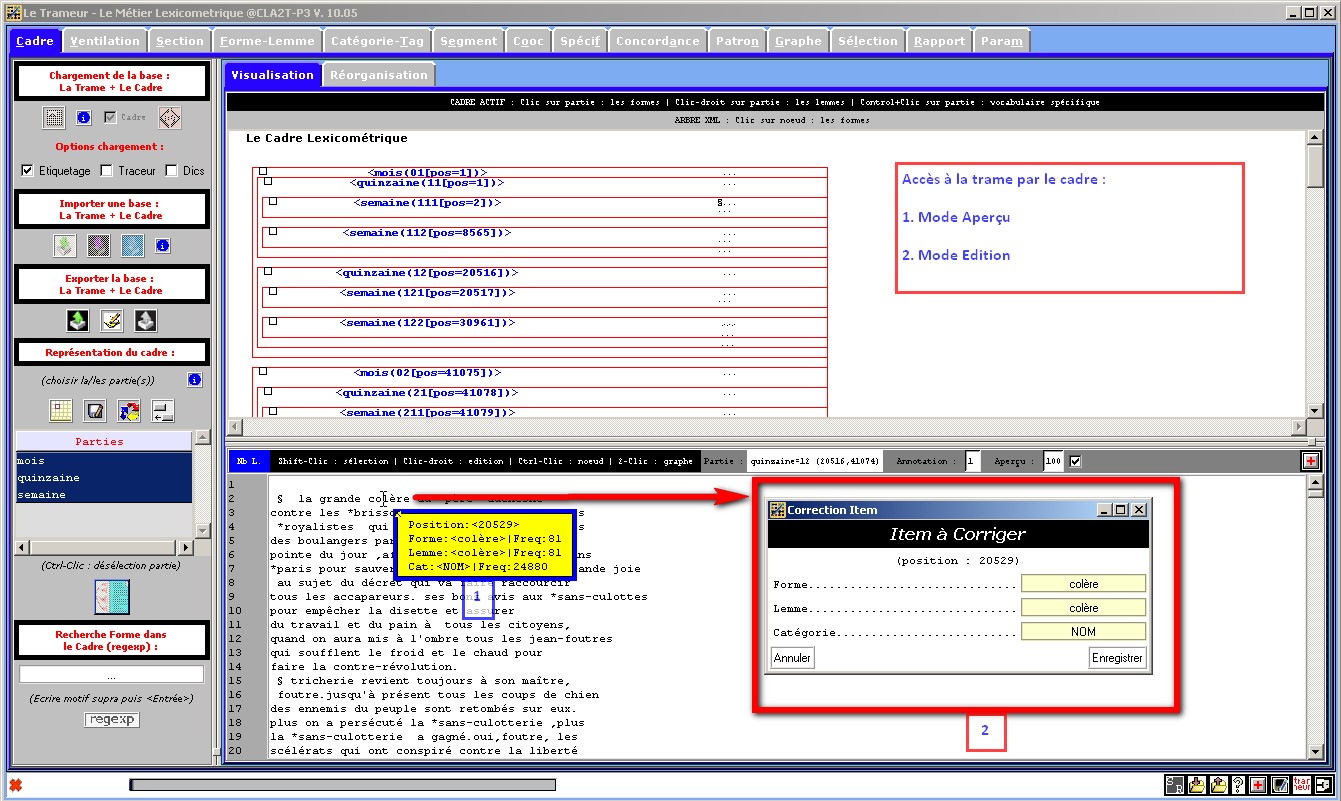Click the Aperçu value field 100
This screenshot has height=801, width=1341.
(x=1053, y=461)
